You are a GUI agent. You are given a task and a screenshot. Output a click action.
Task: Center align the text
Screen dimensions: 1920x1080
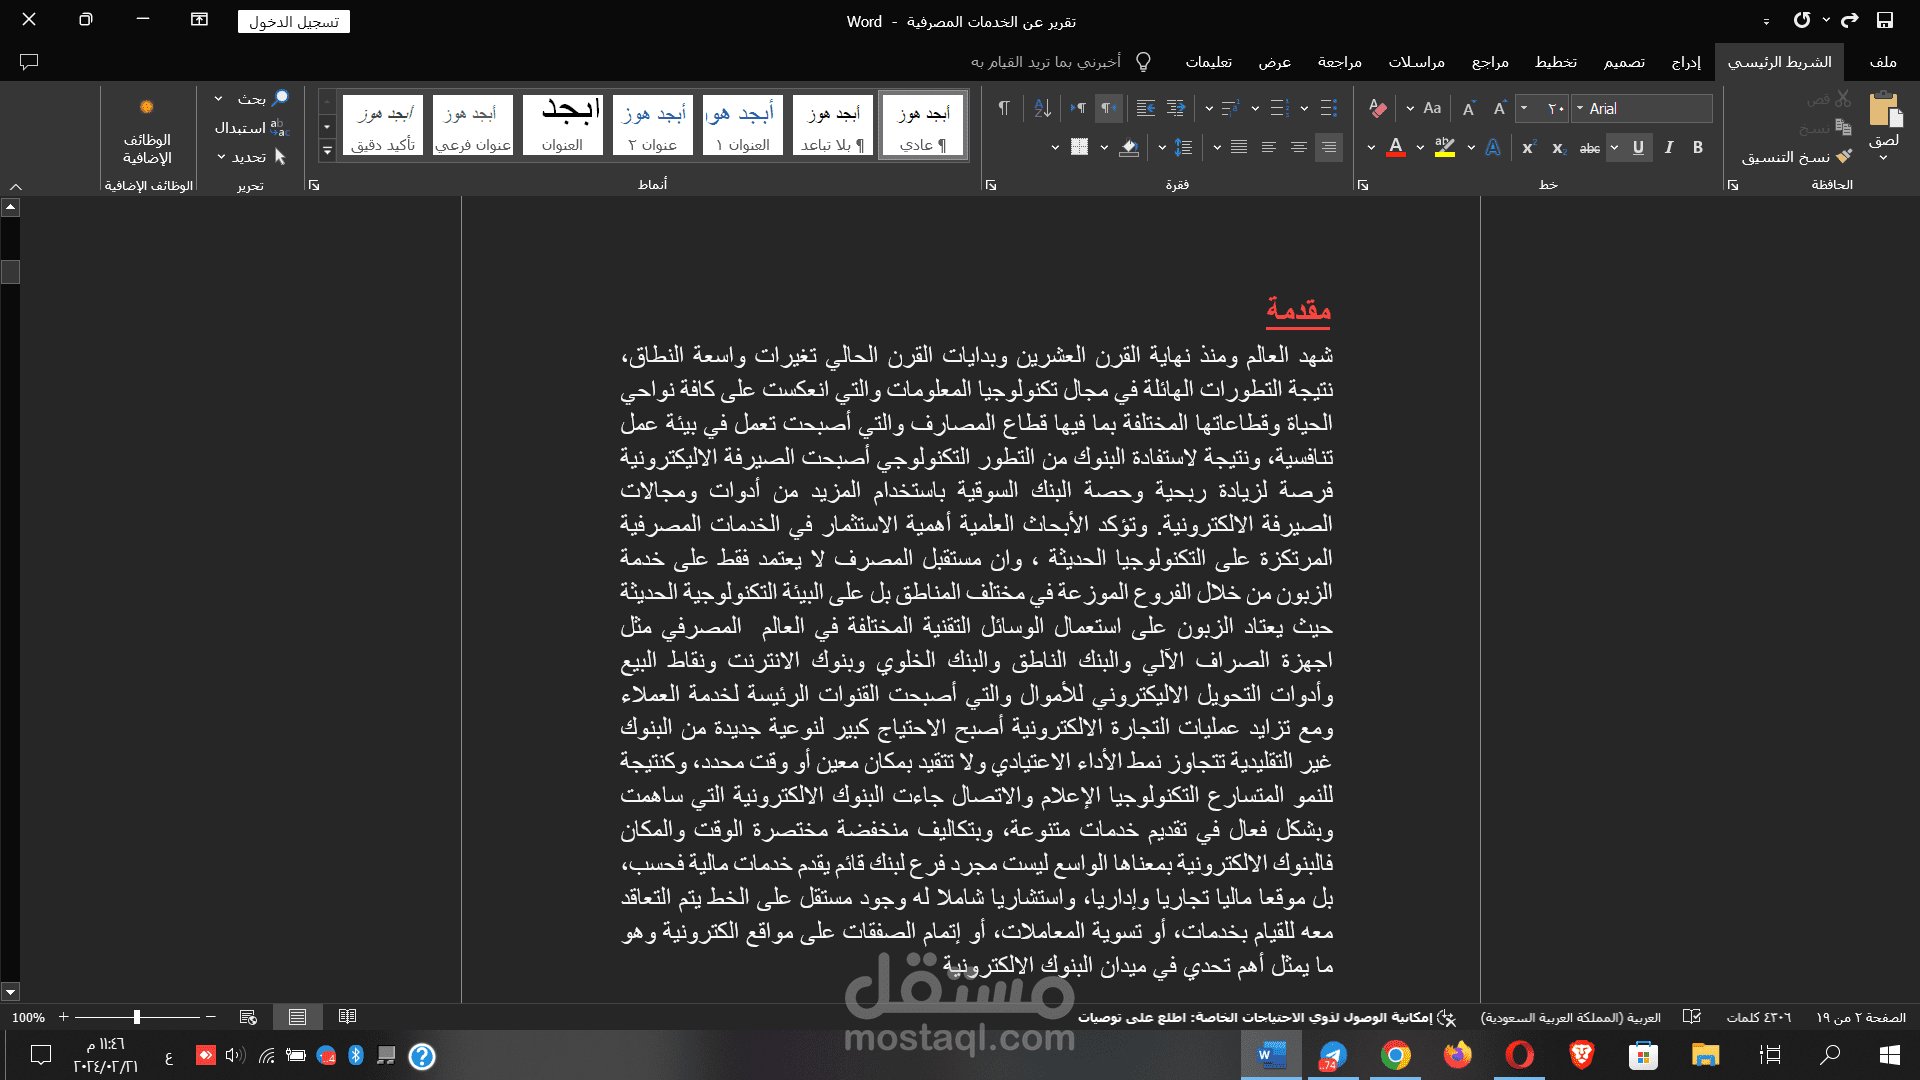1298,148
